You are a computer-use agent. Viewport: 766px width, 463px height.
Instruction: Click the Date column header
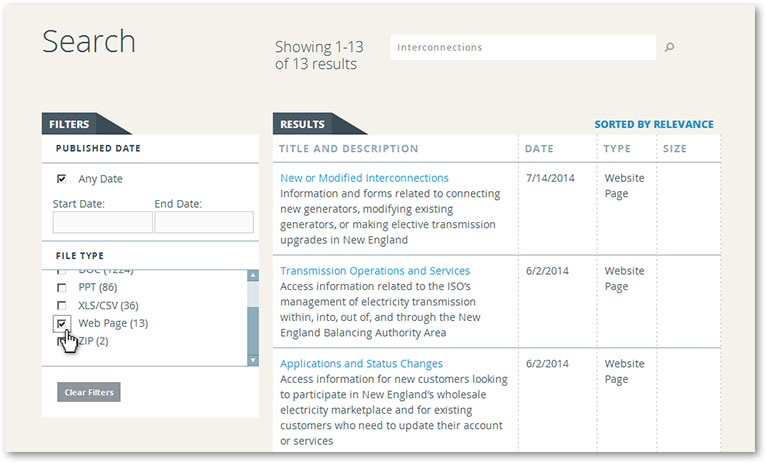(539, 149)
